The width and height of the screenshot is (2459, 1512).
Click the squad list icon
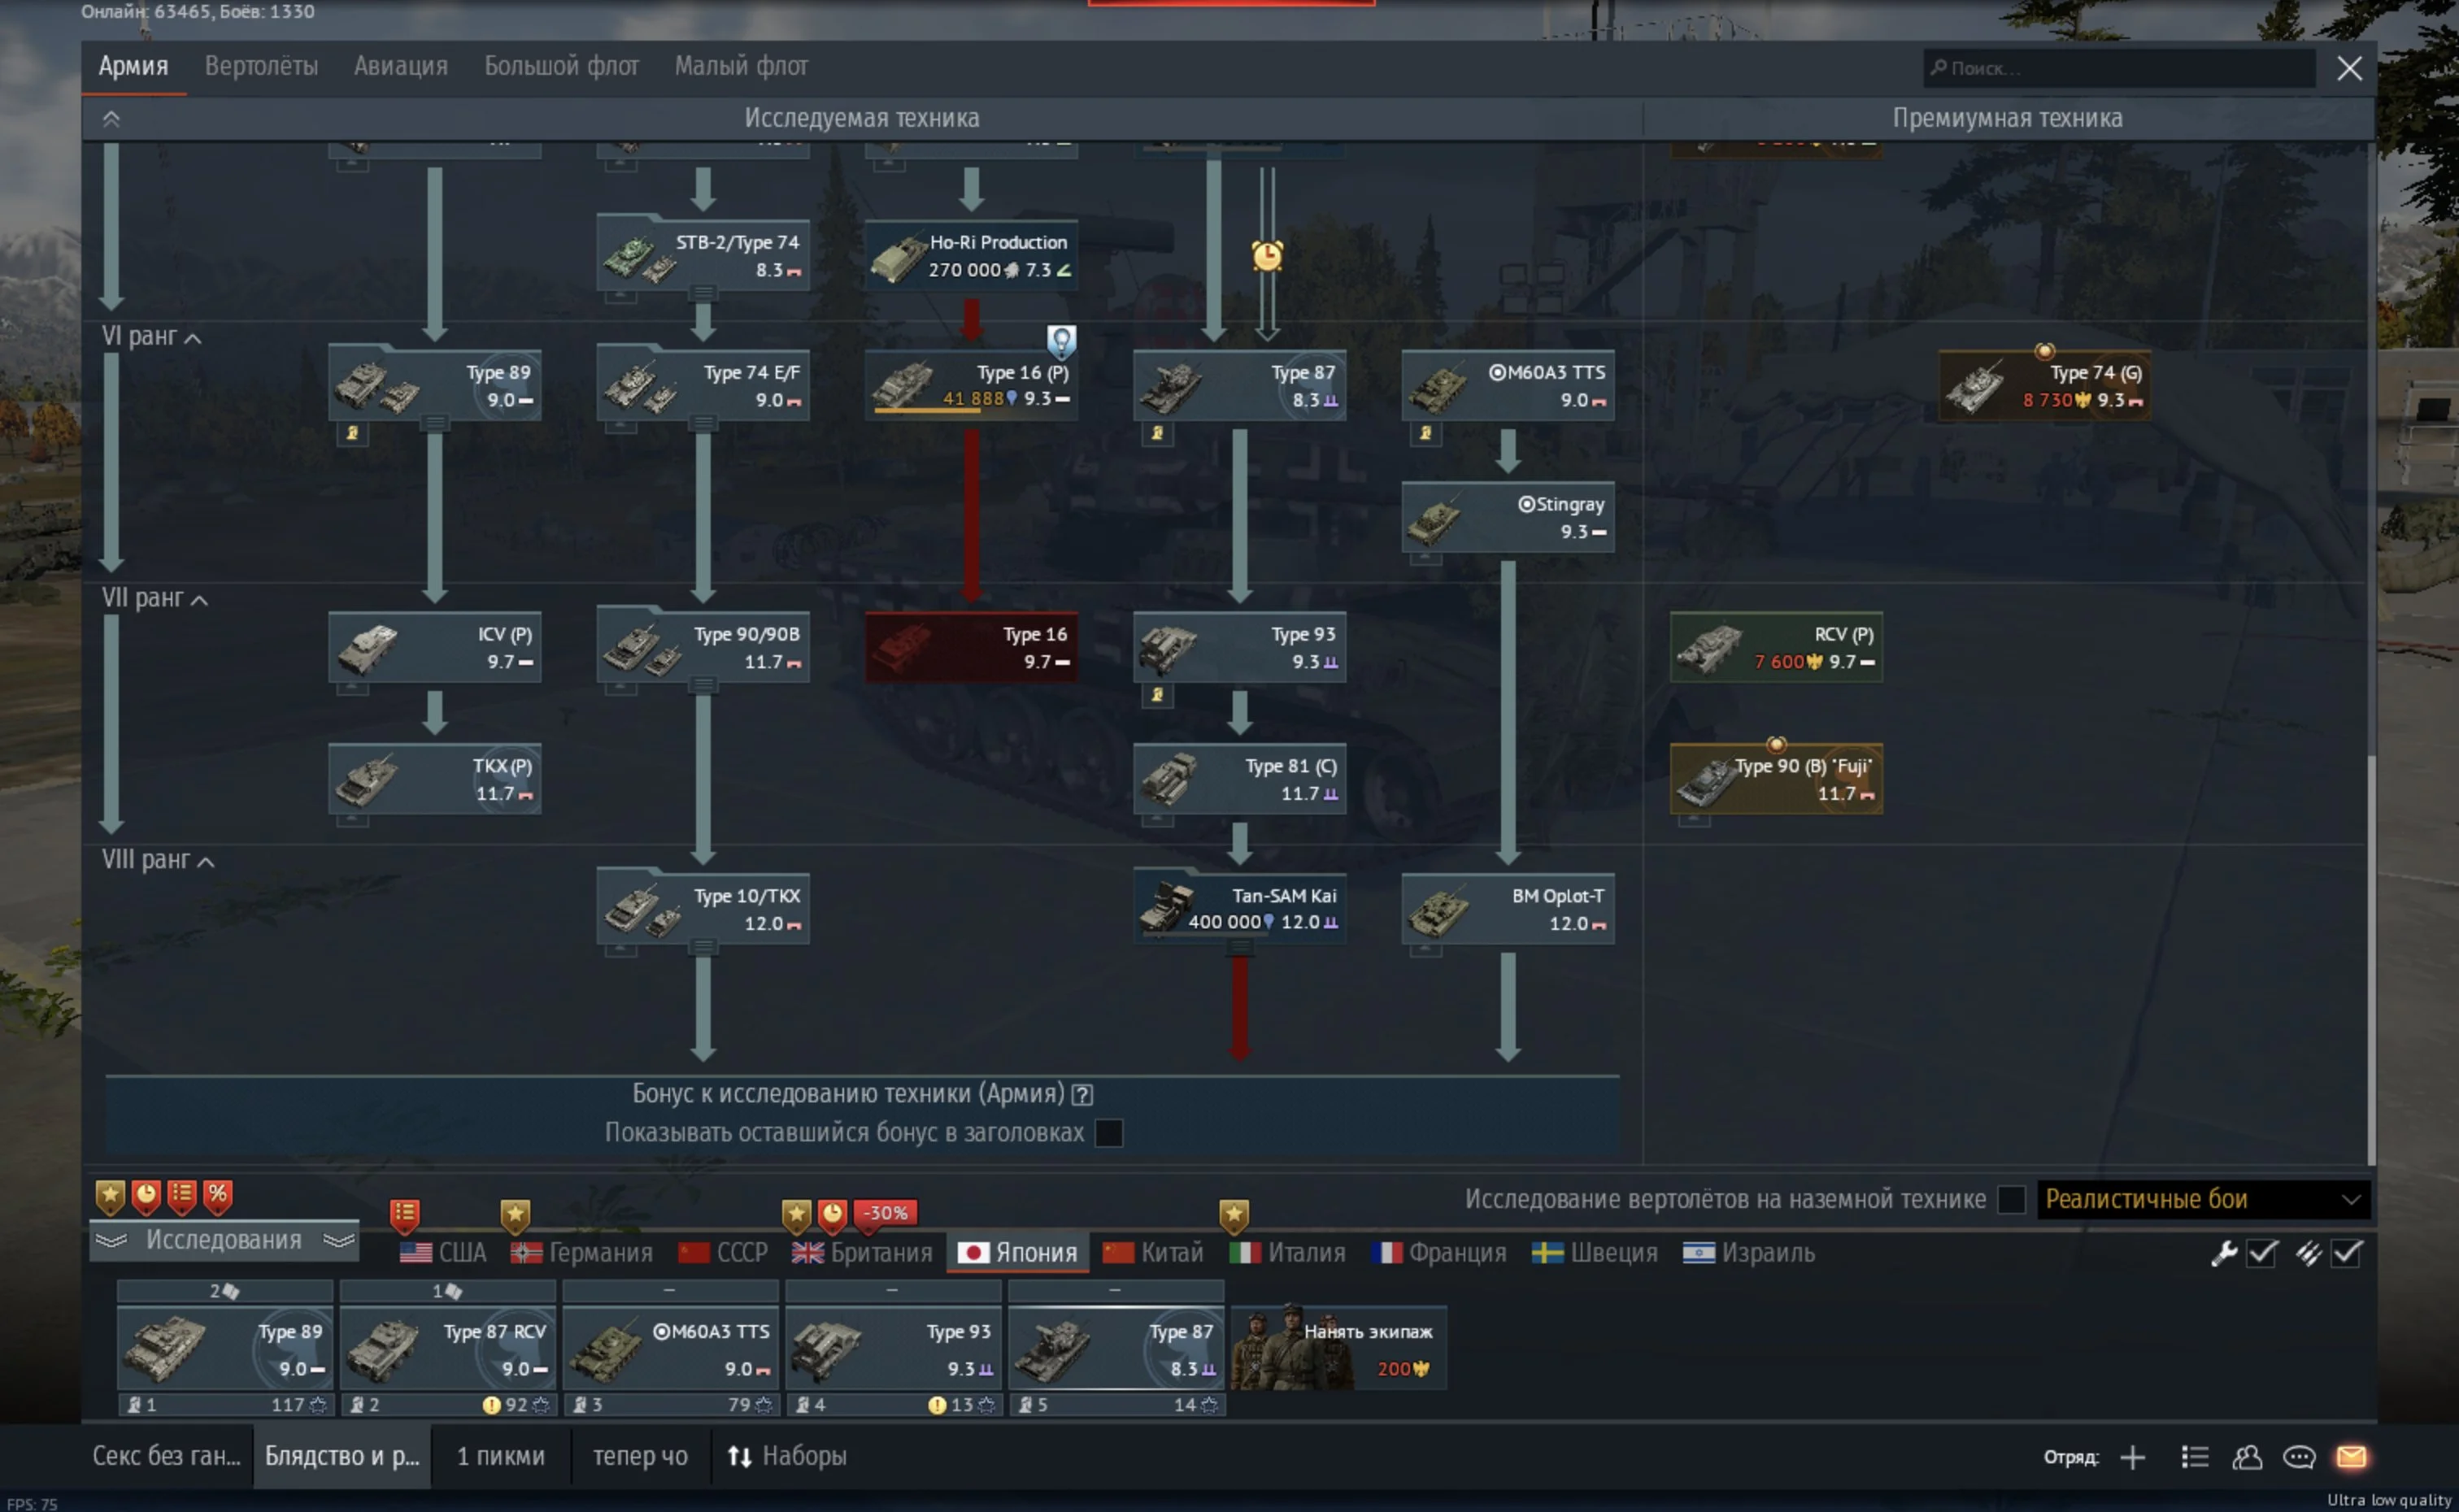pyautogui.click(x=2195, y=1457)
